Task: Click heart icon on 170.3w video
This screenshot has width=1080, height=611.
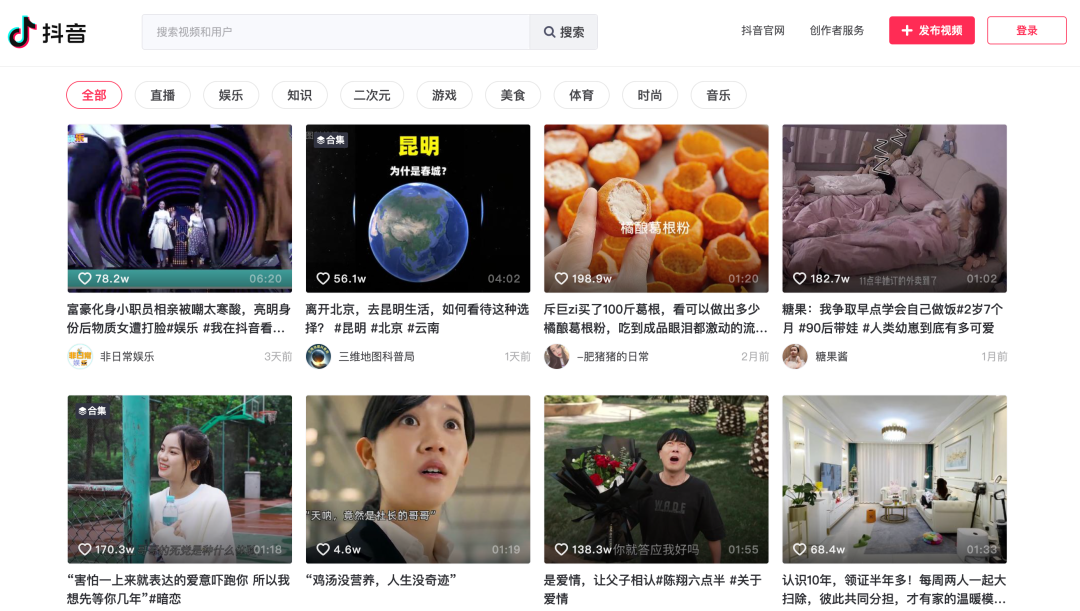Action: (x=85, y=549)
